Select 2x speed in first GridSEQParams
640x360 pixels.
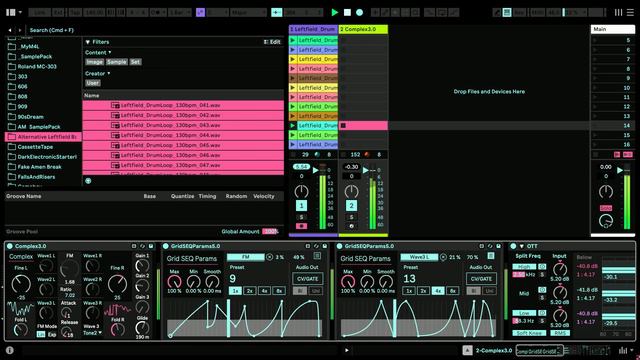click(250, 291)
